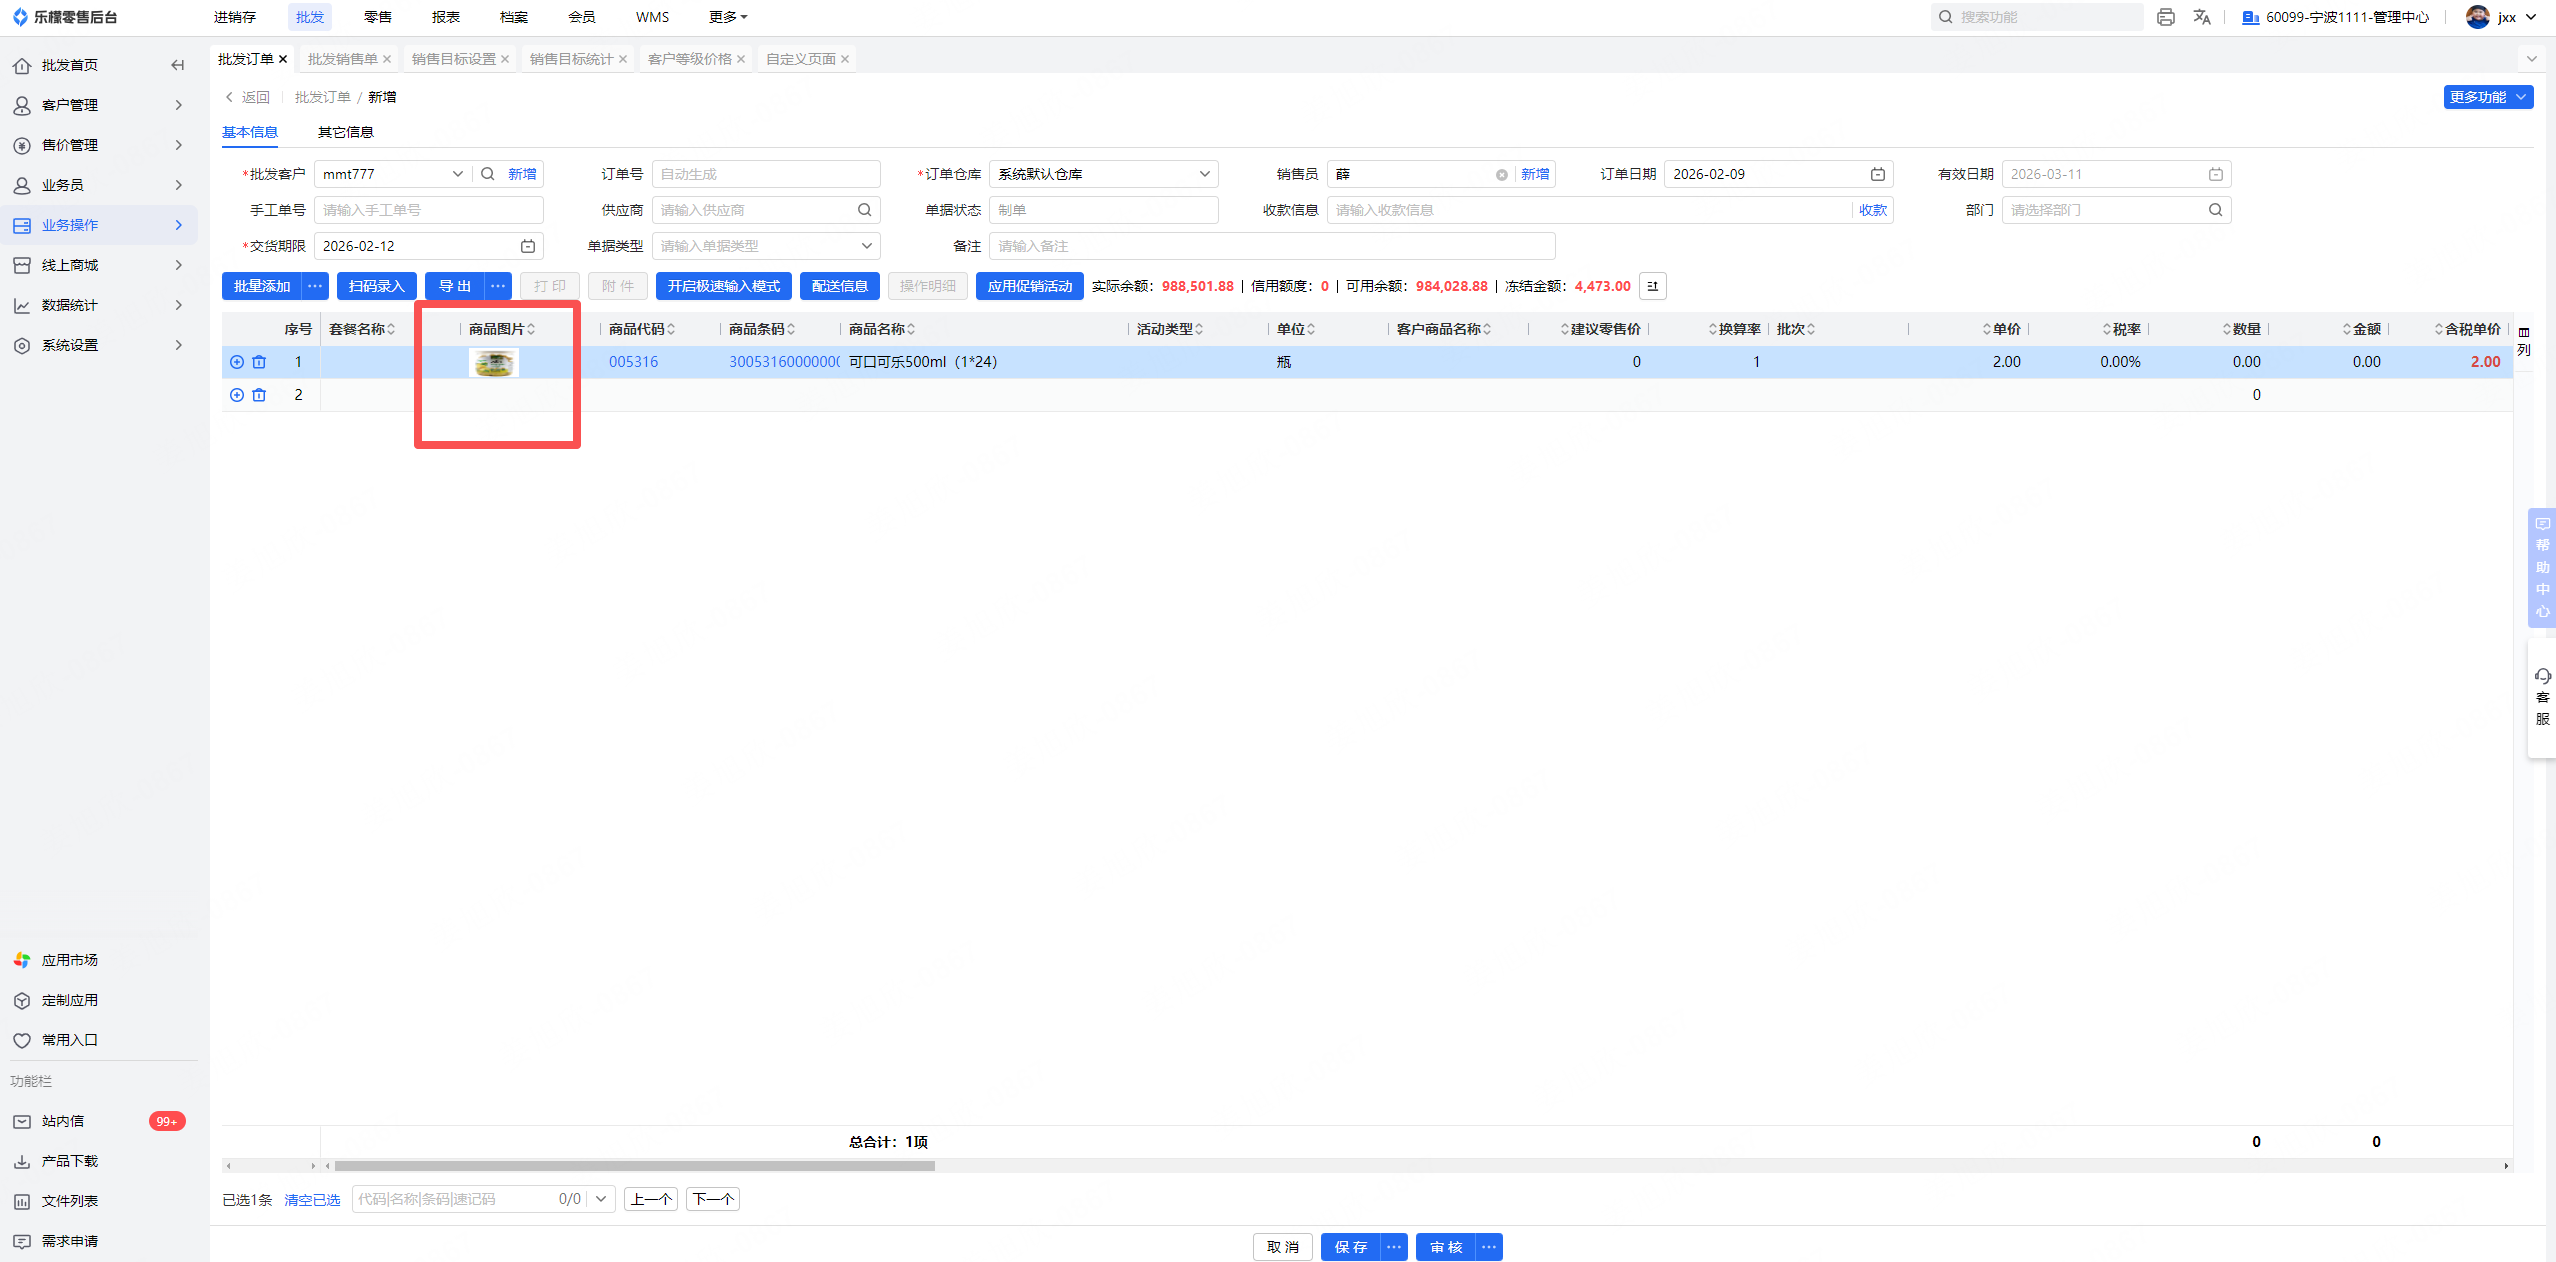Click the 清空已选 link
Image resolution: width=2556 pixels, height=1262 pixels.
pyautogui.click(x=312, y=1199)
